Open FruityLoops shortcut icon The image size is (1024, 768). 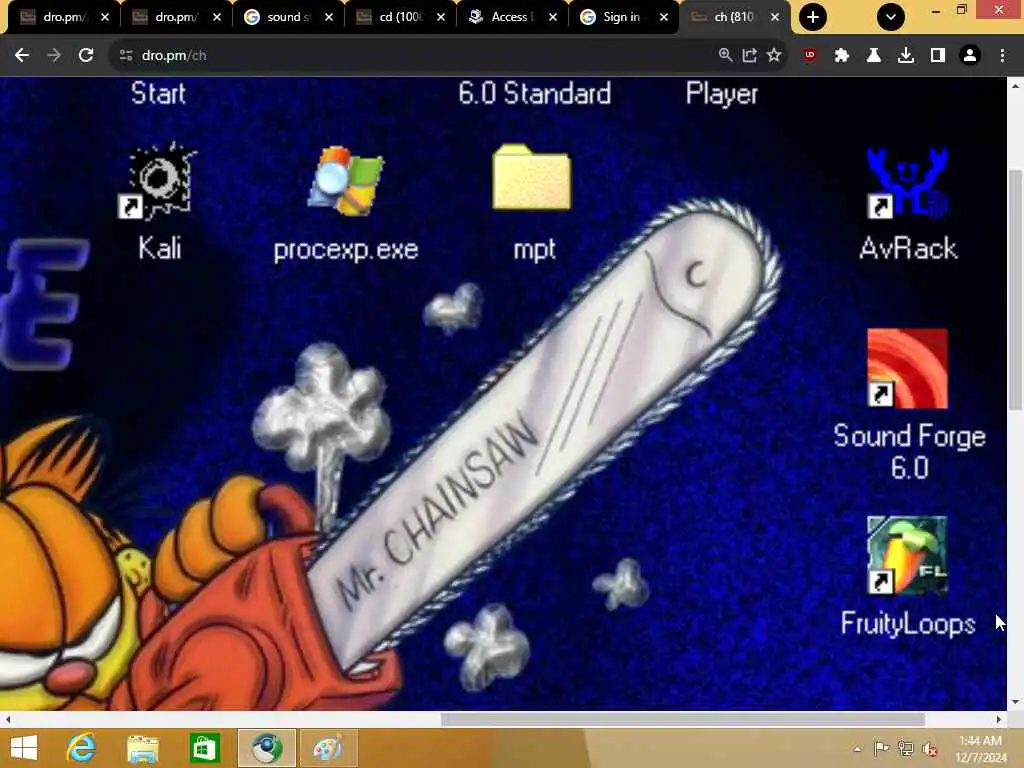908,555
